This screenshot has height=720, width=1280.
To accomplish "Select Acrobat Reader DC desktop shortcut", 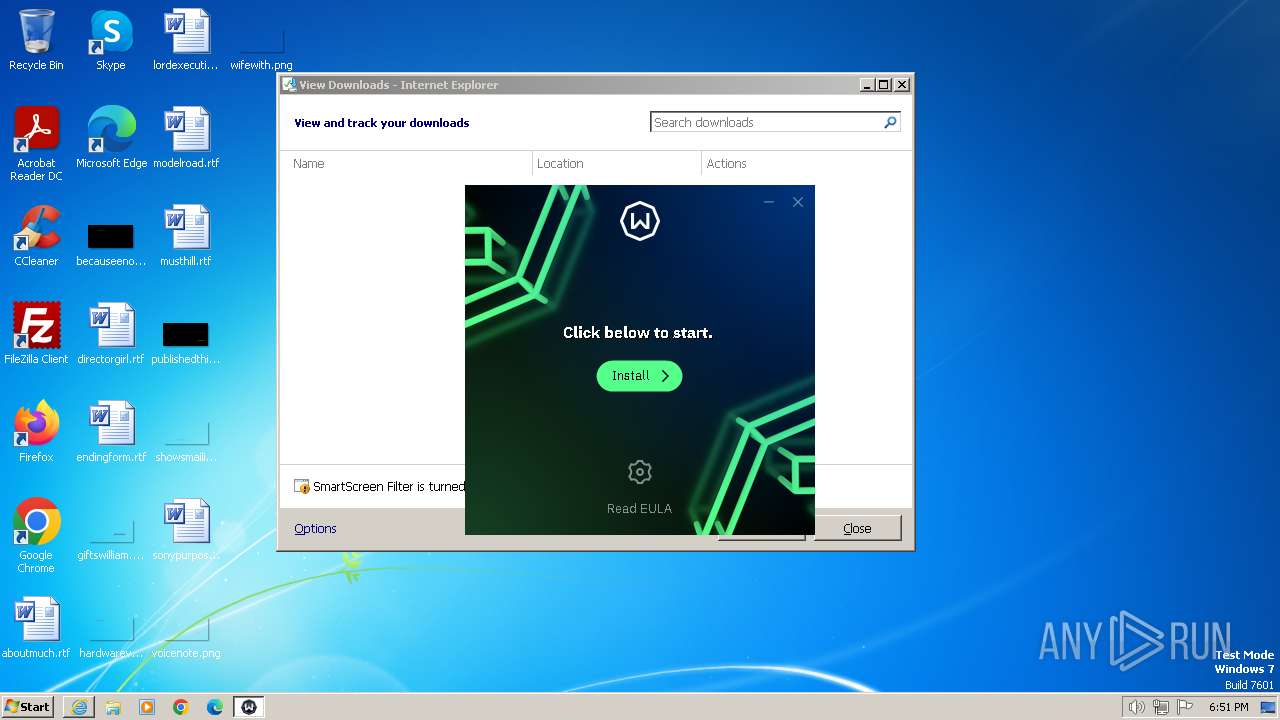I will click(x=36, y=144).
